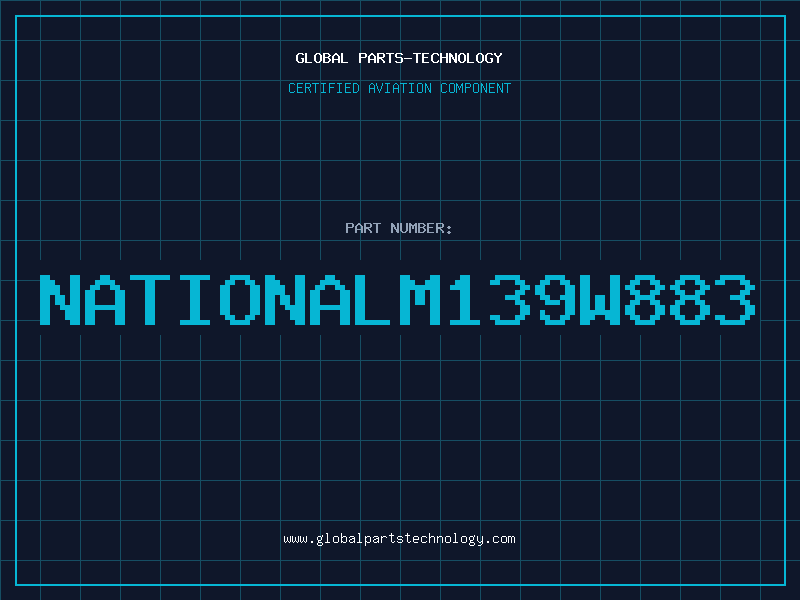Image resolution: width=800 pixels, height=600 pixels.
Task: Click the digit 1 in the part number
Action: click(x=466, y=300)
